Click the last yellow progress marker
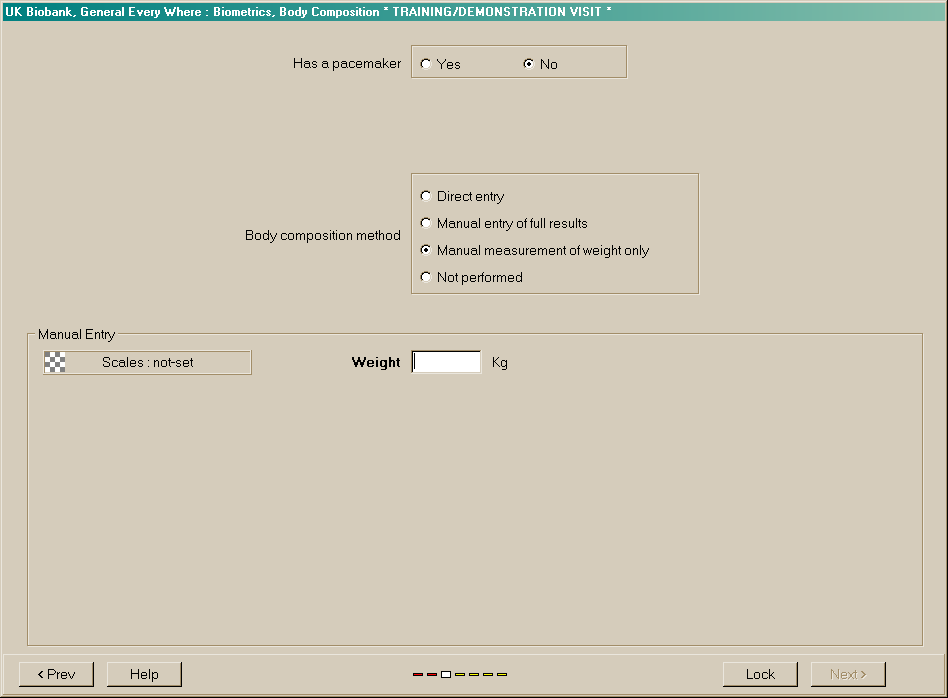948x698 pixels. click(x=502, y=674)
